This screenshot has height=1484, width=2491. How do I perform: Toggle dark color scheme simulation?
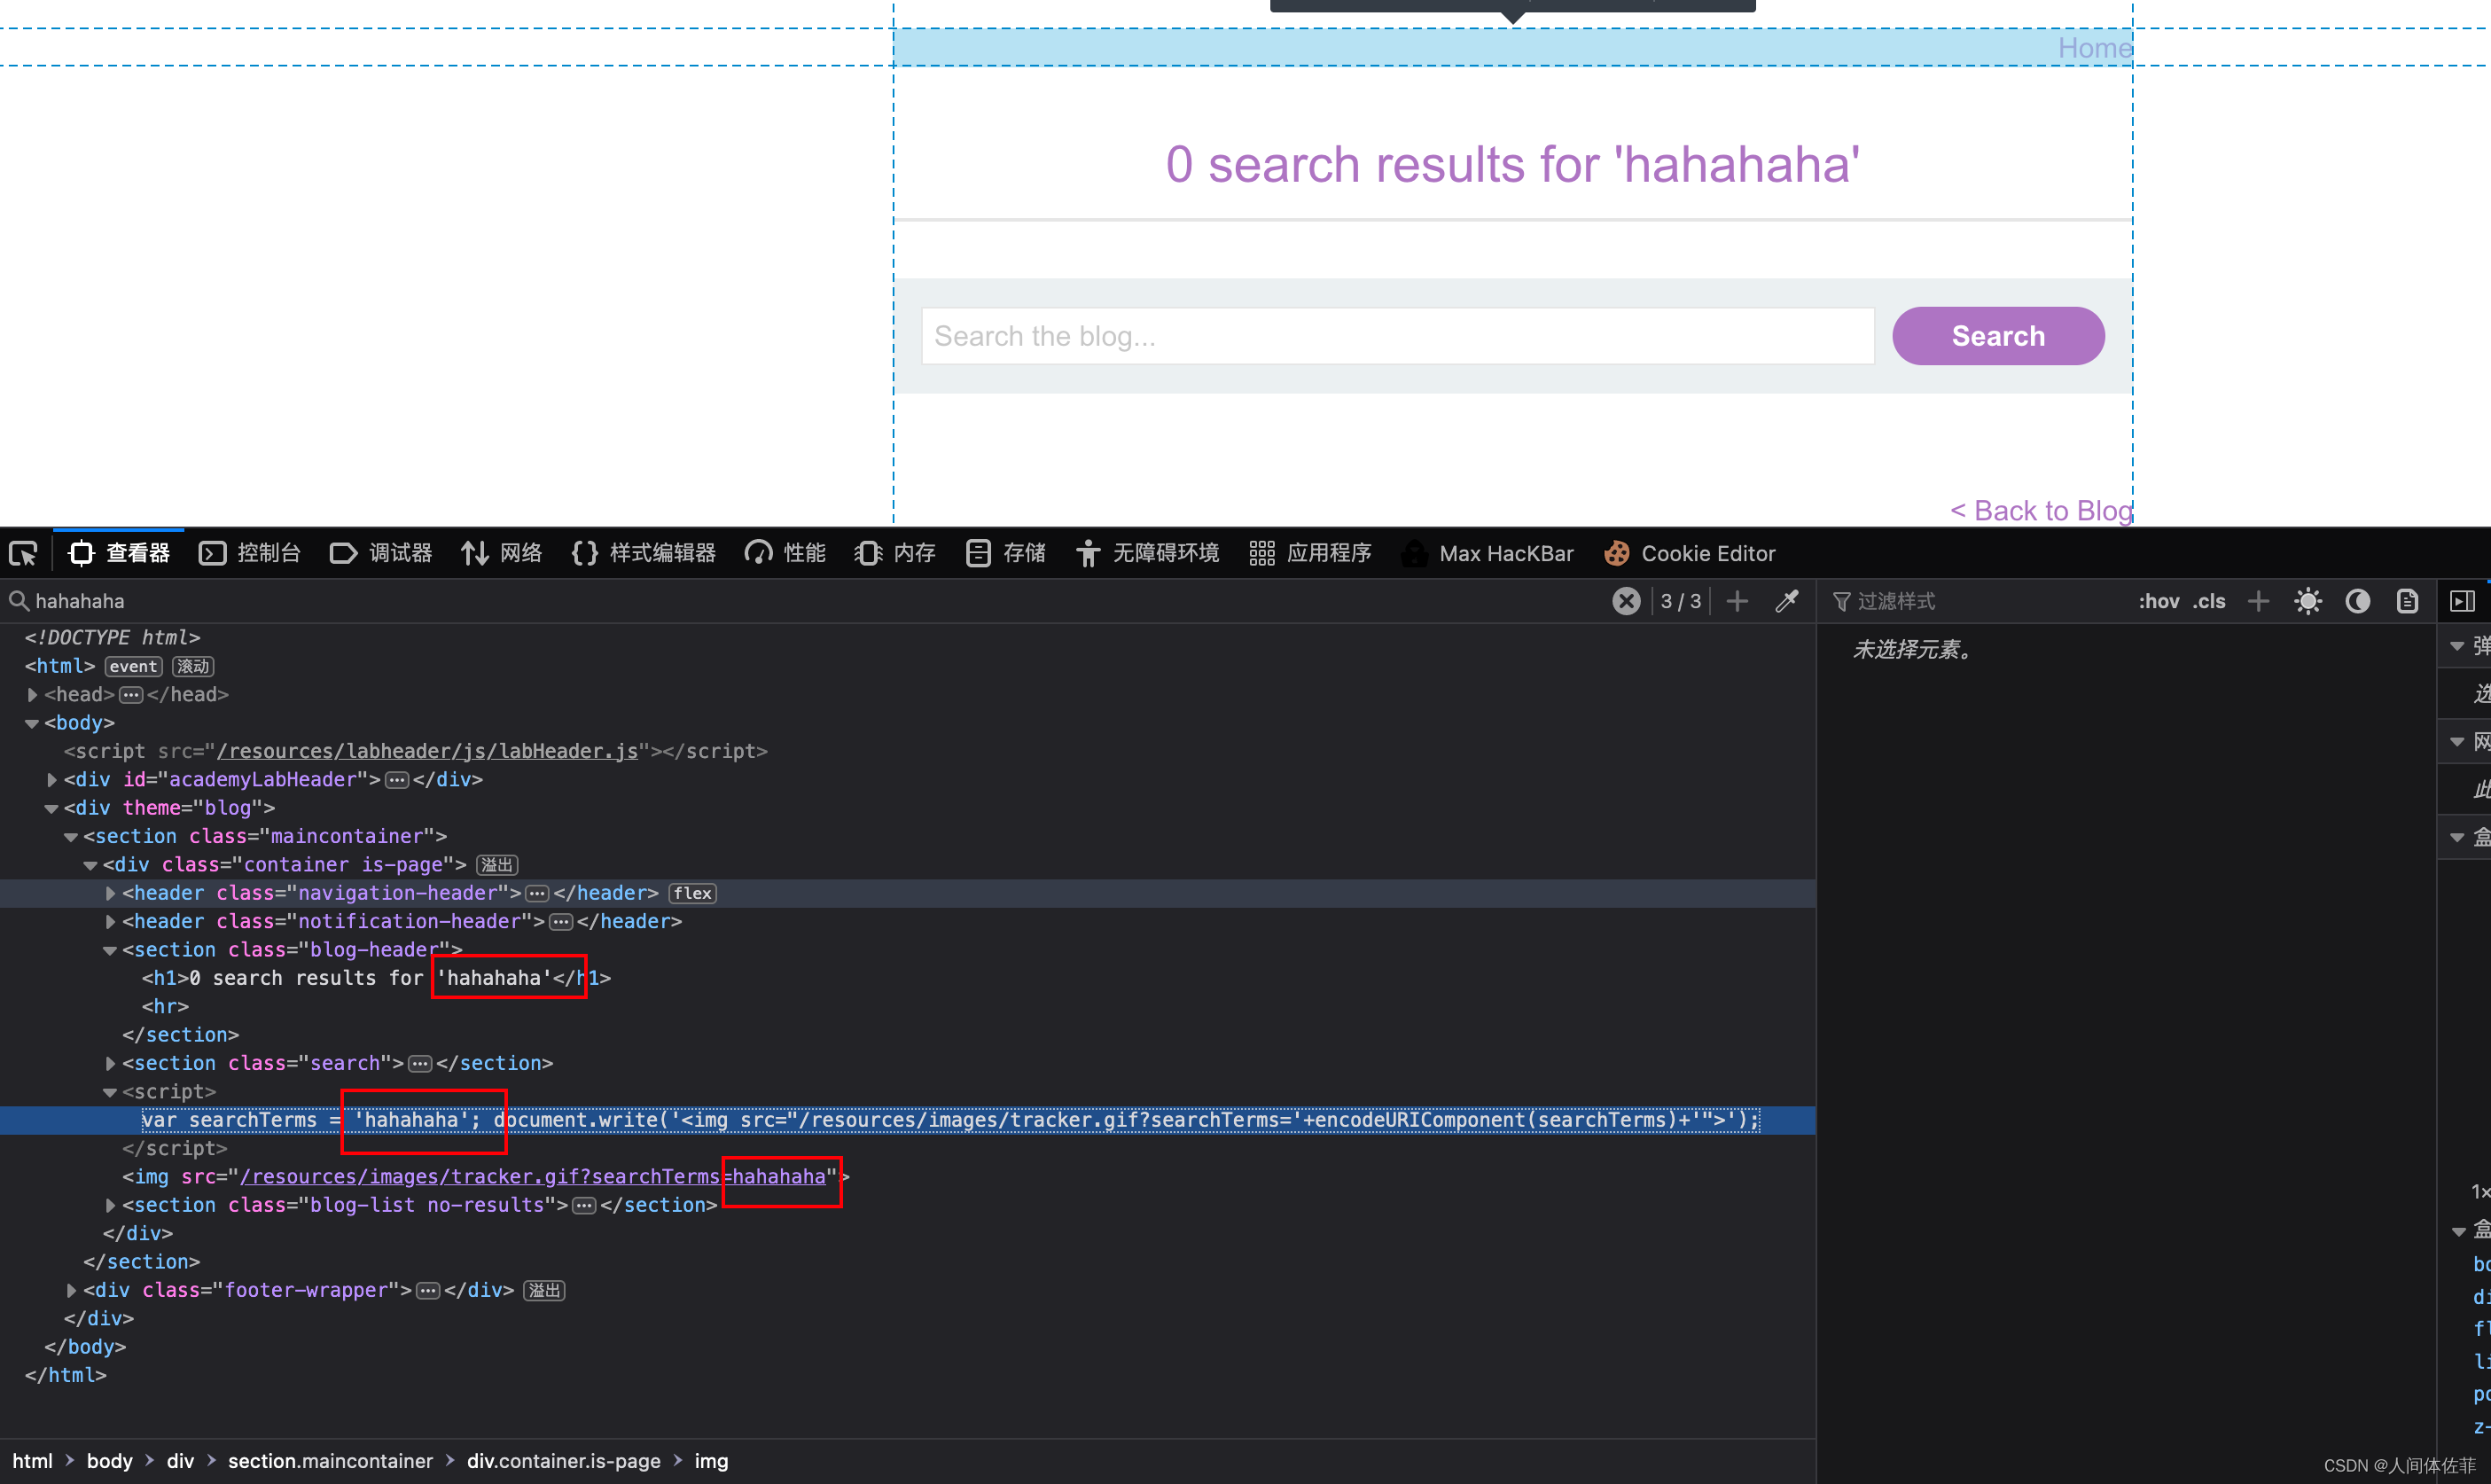(2358, 601)
